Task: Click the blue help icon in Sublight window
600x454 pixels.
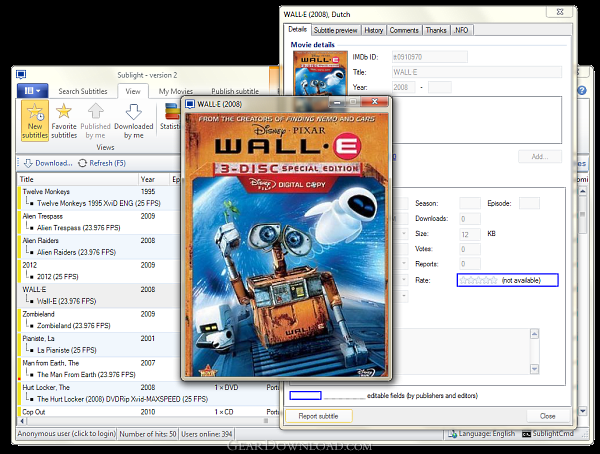Action: click(x=582, y=90)
